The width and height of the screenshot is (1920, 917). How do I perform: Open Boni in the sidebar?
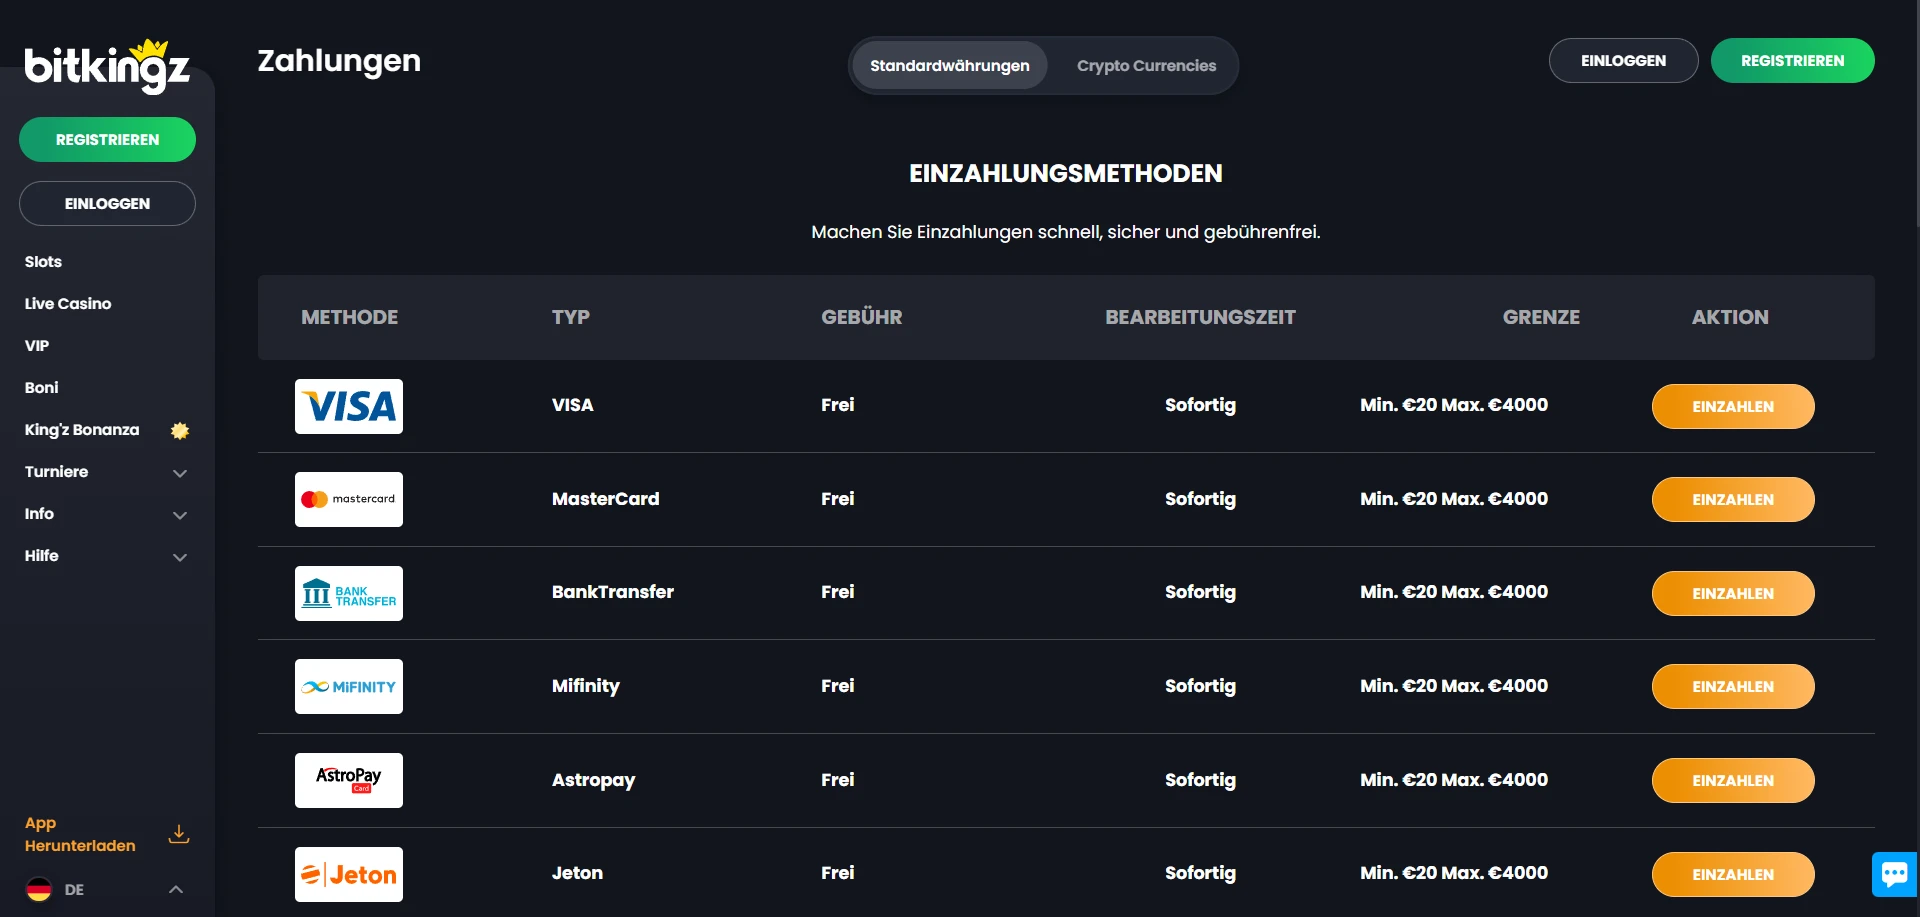(x=42, y=387)
